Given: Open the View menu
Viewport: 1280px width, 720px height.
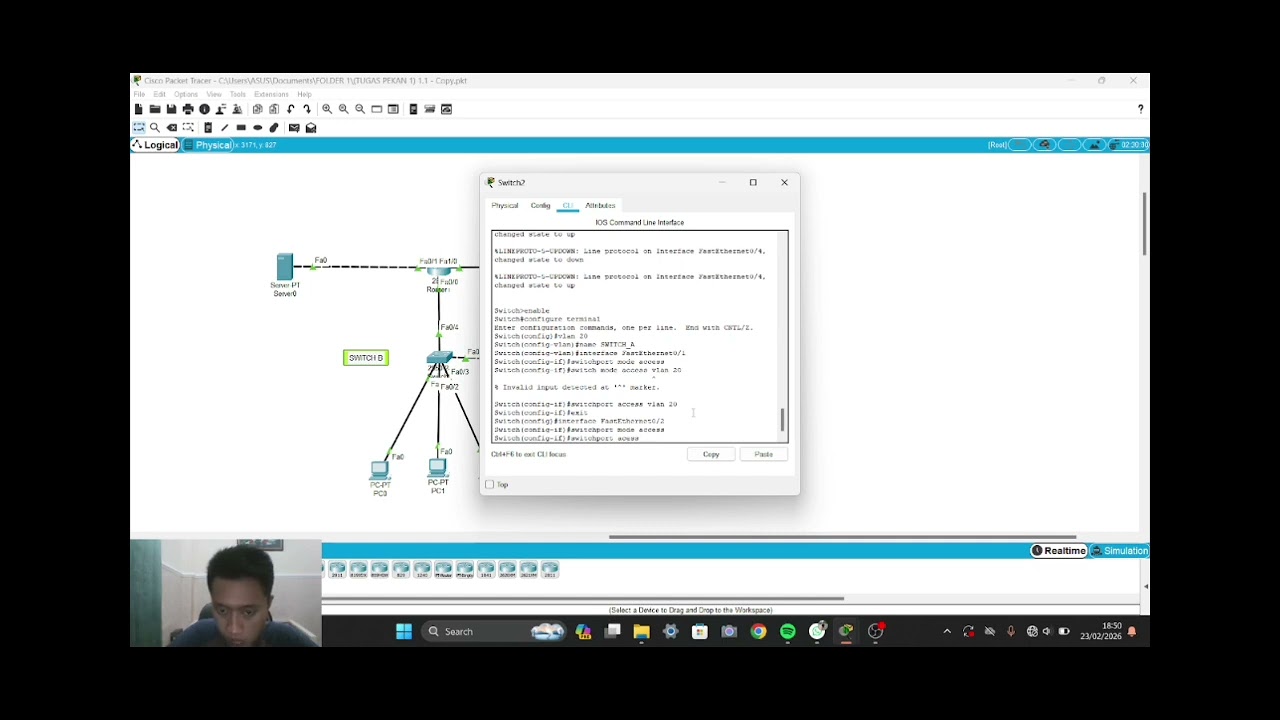Looking at the screenshot, I should pyautogui.click(x=214, y=94).
